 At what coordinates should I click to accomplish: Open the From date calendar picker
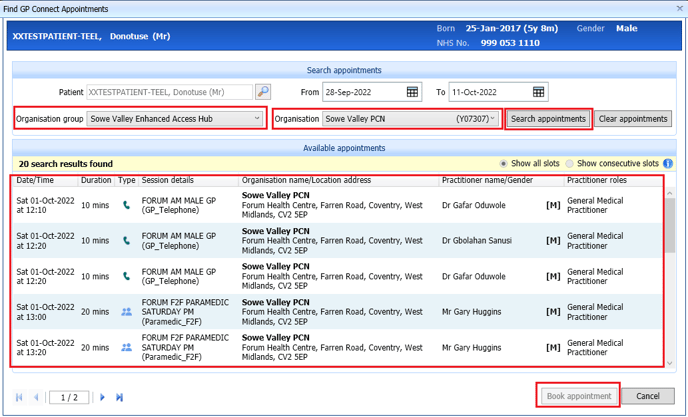click(x=412, y=92)
